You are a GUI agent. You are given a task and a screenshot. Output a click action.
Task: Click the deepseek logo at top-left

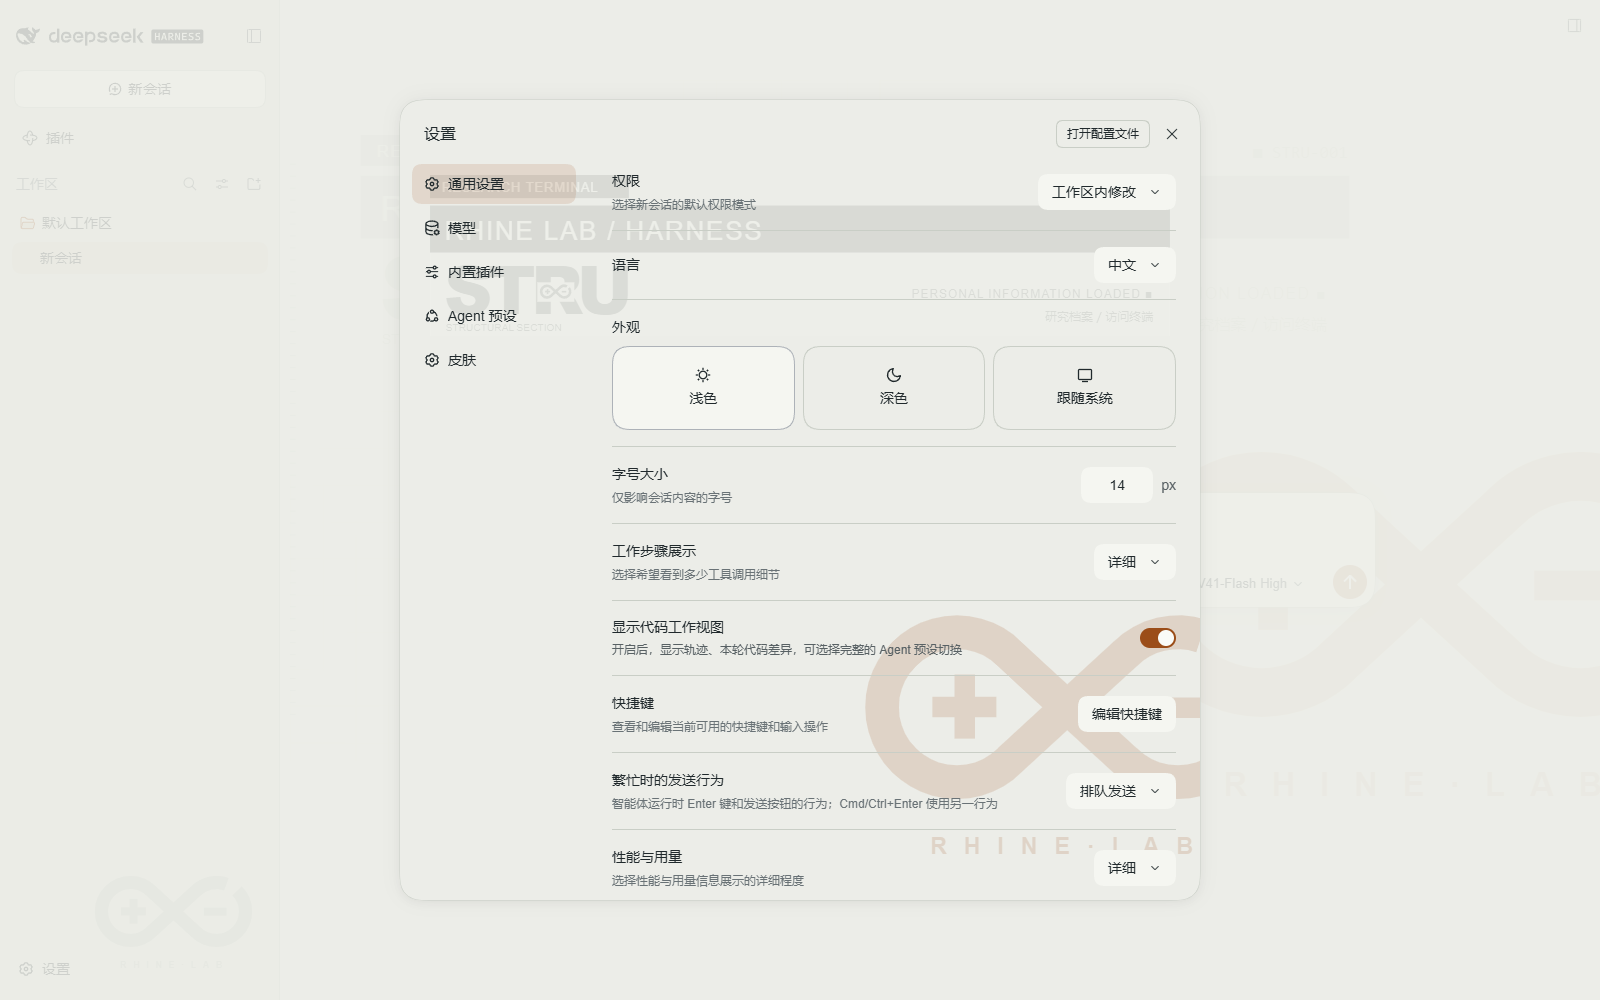tap(110, 36)
